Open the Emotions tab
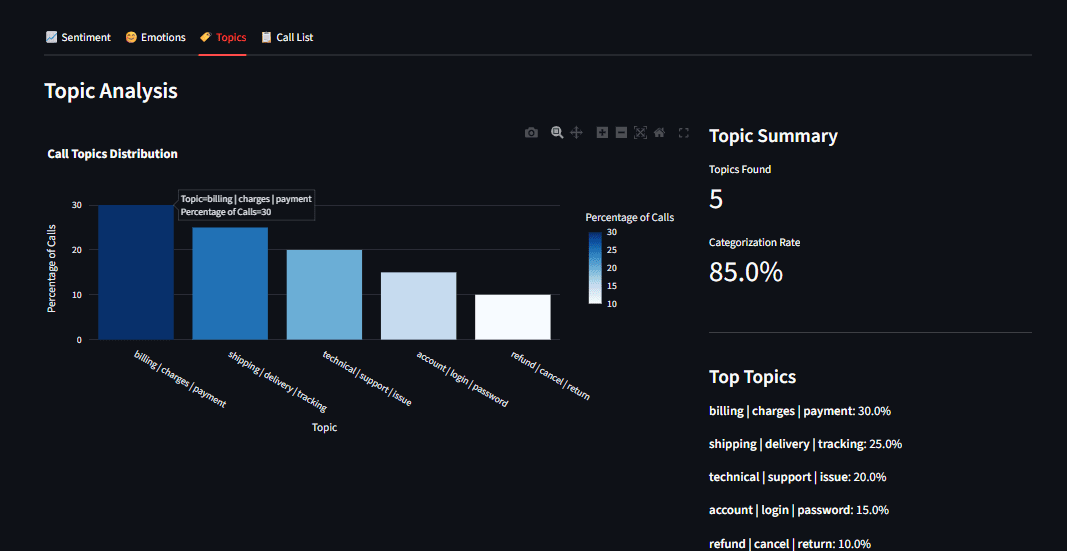The width and height of the screenshot is (1067, 551). pyautogui.click(x=155, y=37)
